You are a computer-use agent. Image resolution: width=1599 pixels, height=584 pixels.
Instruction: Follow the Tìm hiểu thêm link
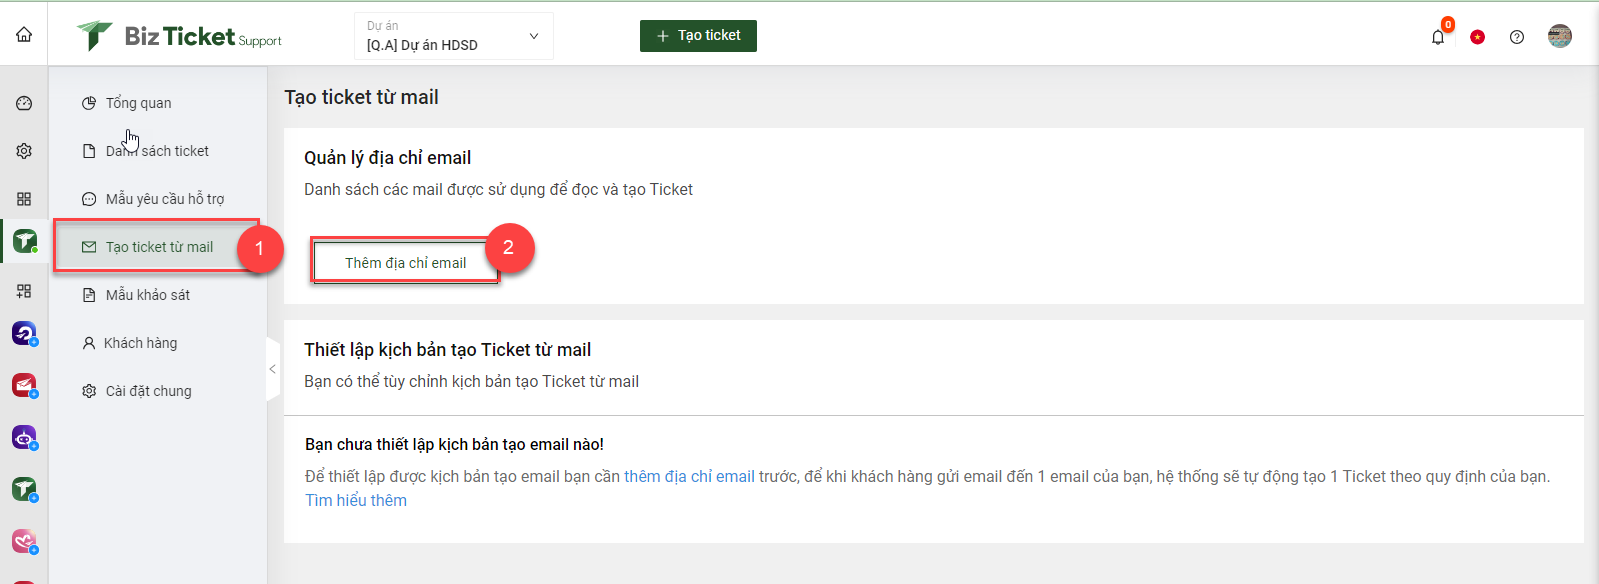click(356, 500)
